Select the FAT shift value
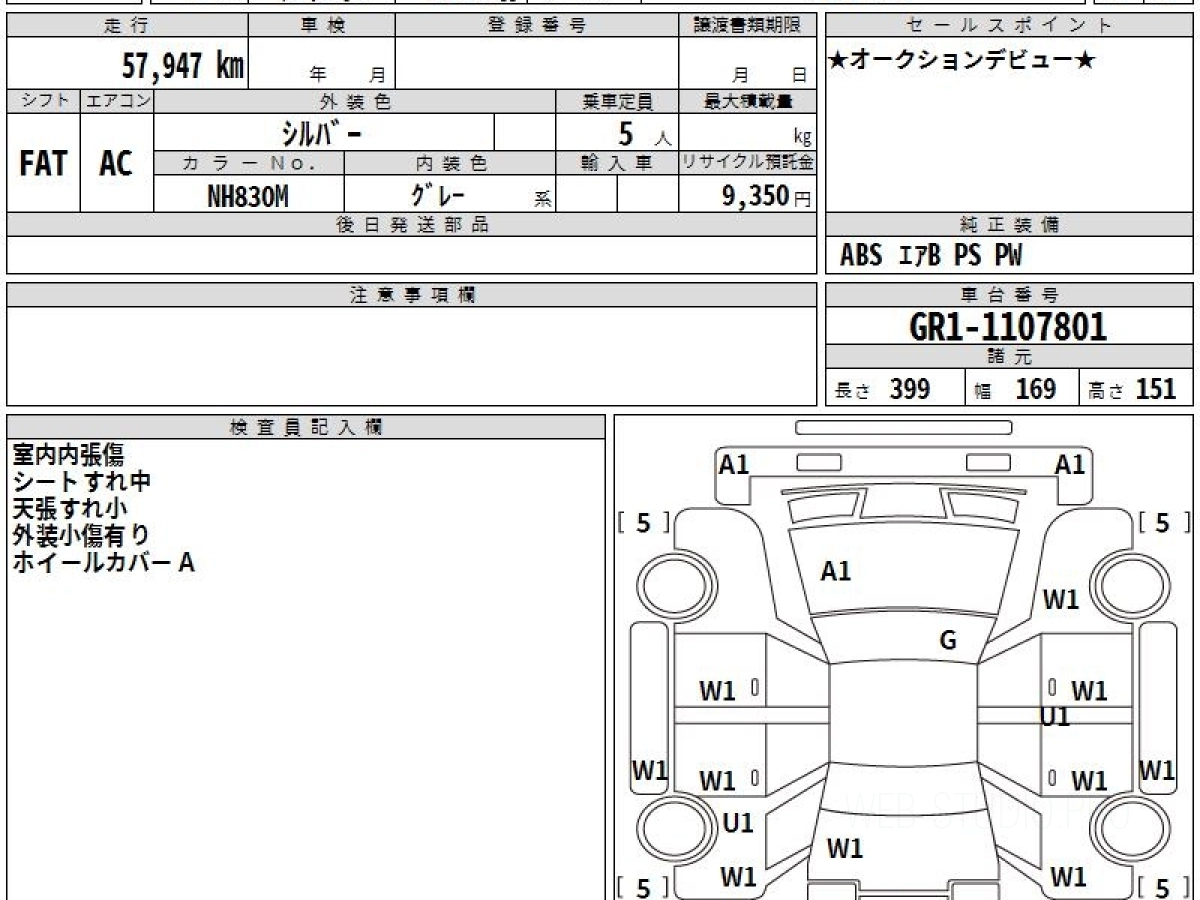 click(x=43, y=164)
